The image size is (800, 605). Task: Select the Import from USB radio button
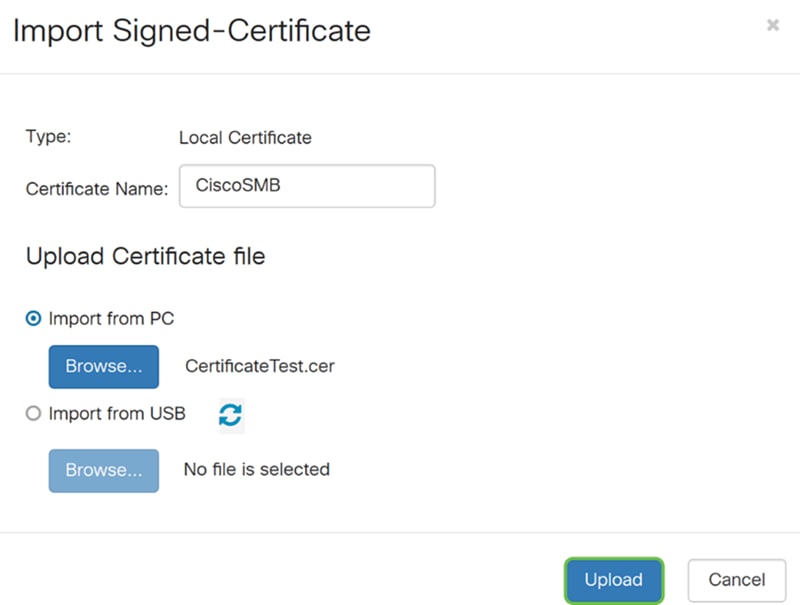[33, 413]
